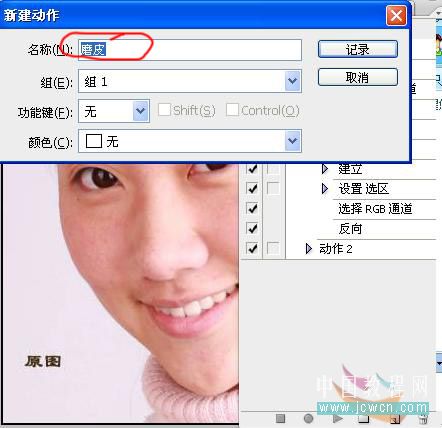Viewport: 442px width, 428px height.
Task: Toggle the Control checkbox
Action: click(x=232, y=110)
